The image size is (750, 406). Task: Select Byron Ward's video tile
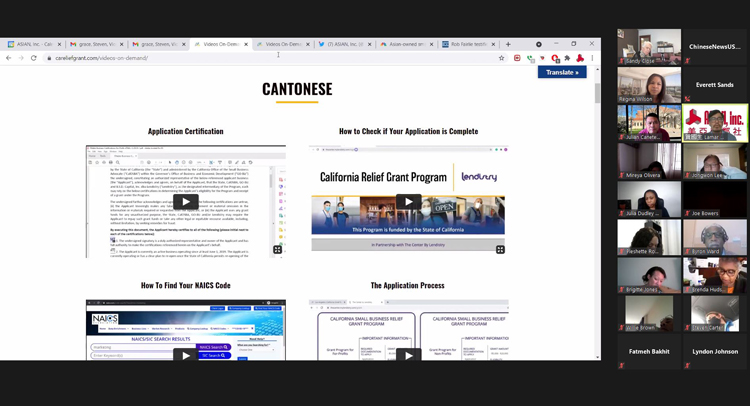point(715,237)
